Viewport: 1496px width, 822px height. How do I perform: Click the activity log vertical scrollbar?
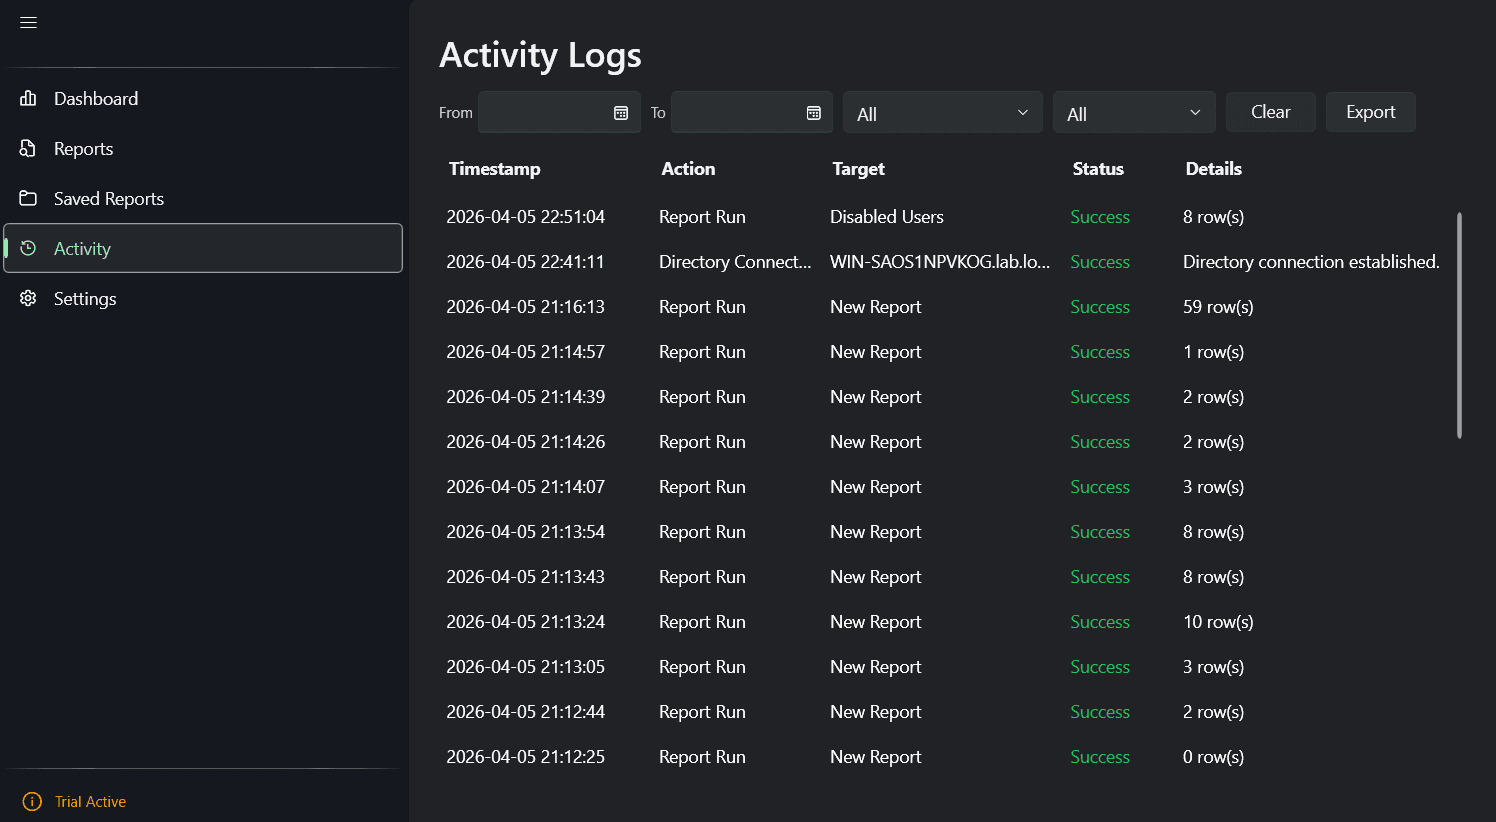(1459, 325)
